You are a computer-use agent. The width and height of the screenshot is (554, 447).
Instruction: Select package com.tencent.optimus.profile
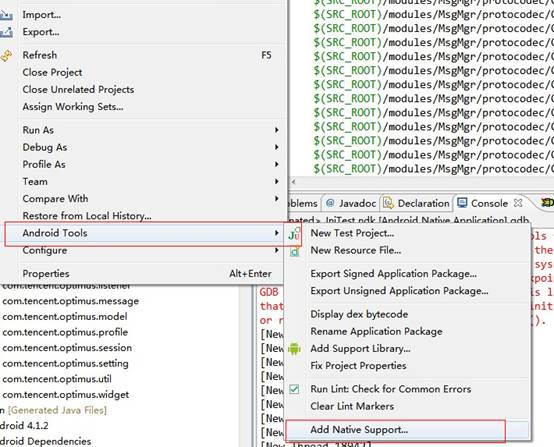tap(65, 332)
